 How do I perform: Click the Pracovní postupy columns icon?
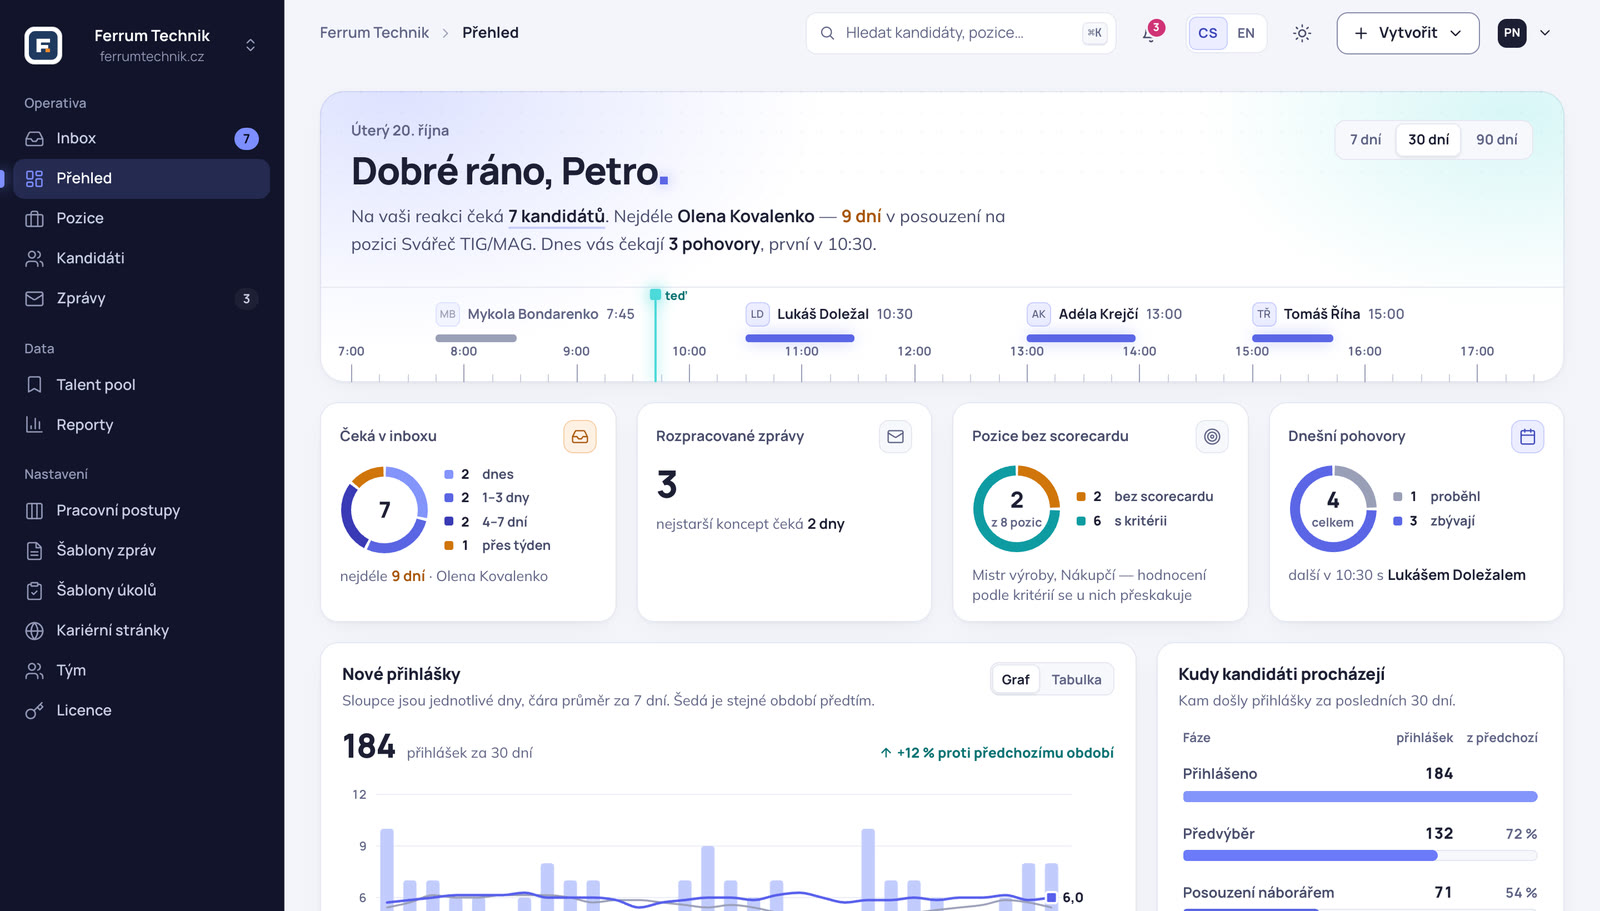34,510
